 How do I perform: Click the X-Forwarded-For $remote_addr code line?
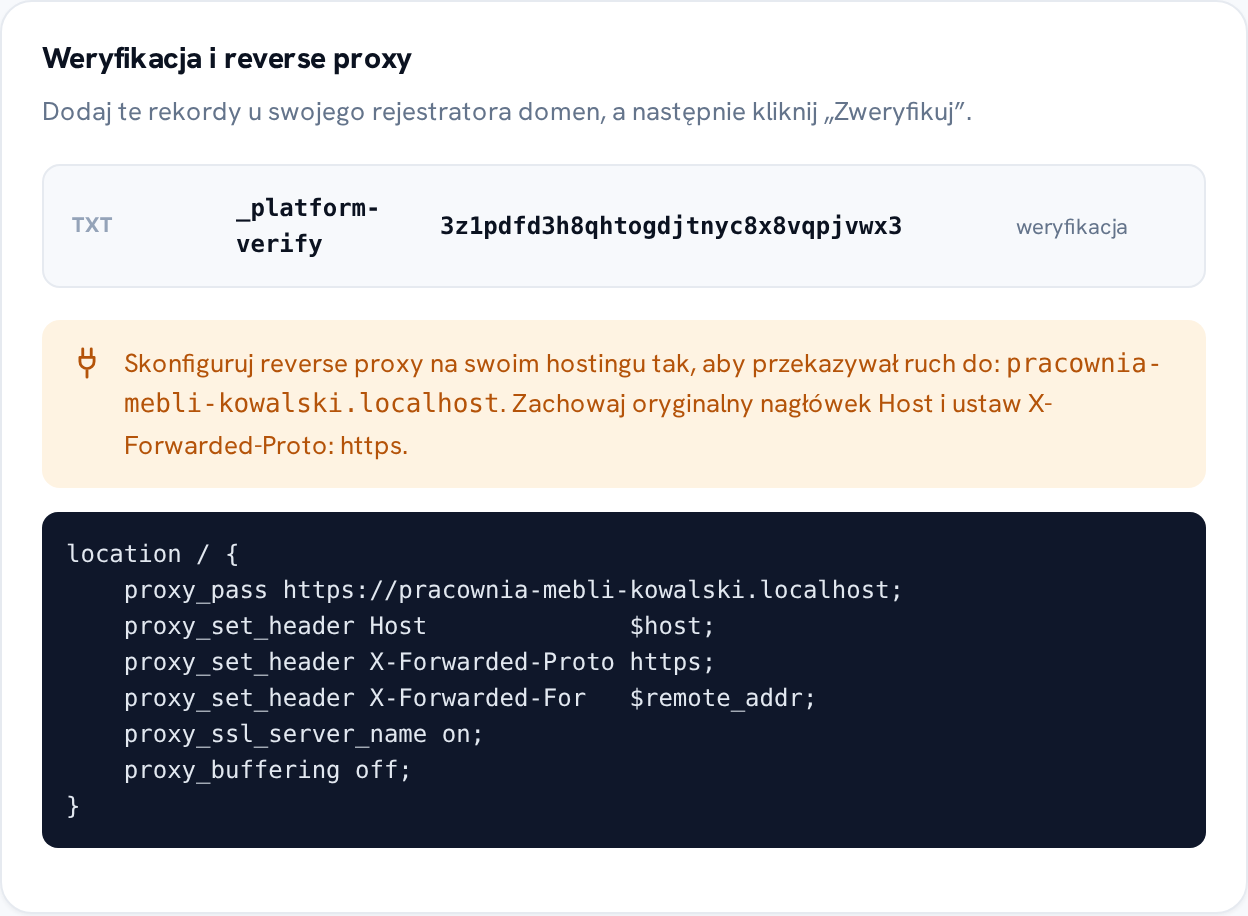coord(470,698)
